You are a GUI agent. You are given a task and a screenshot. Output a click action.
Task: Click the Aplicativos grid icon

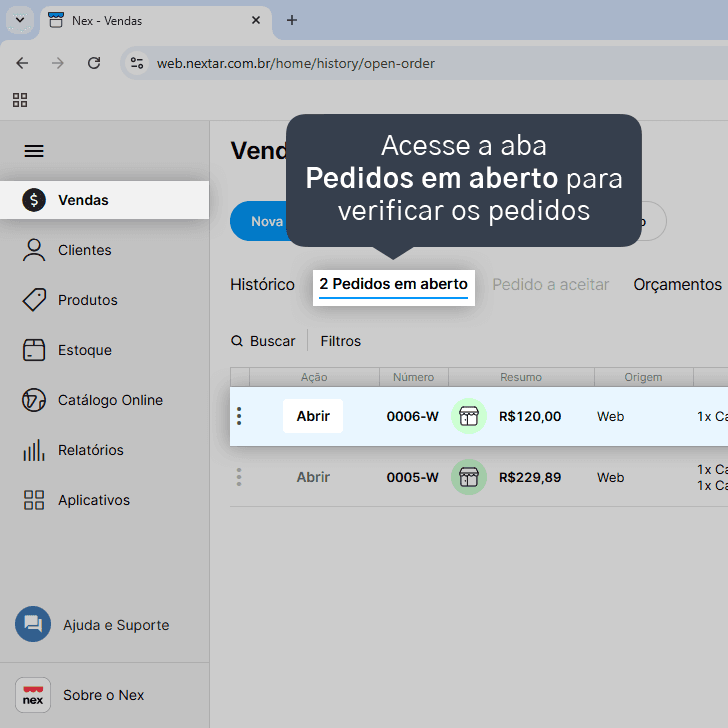click(x=34, y=500)
